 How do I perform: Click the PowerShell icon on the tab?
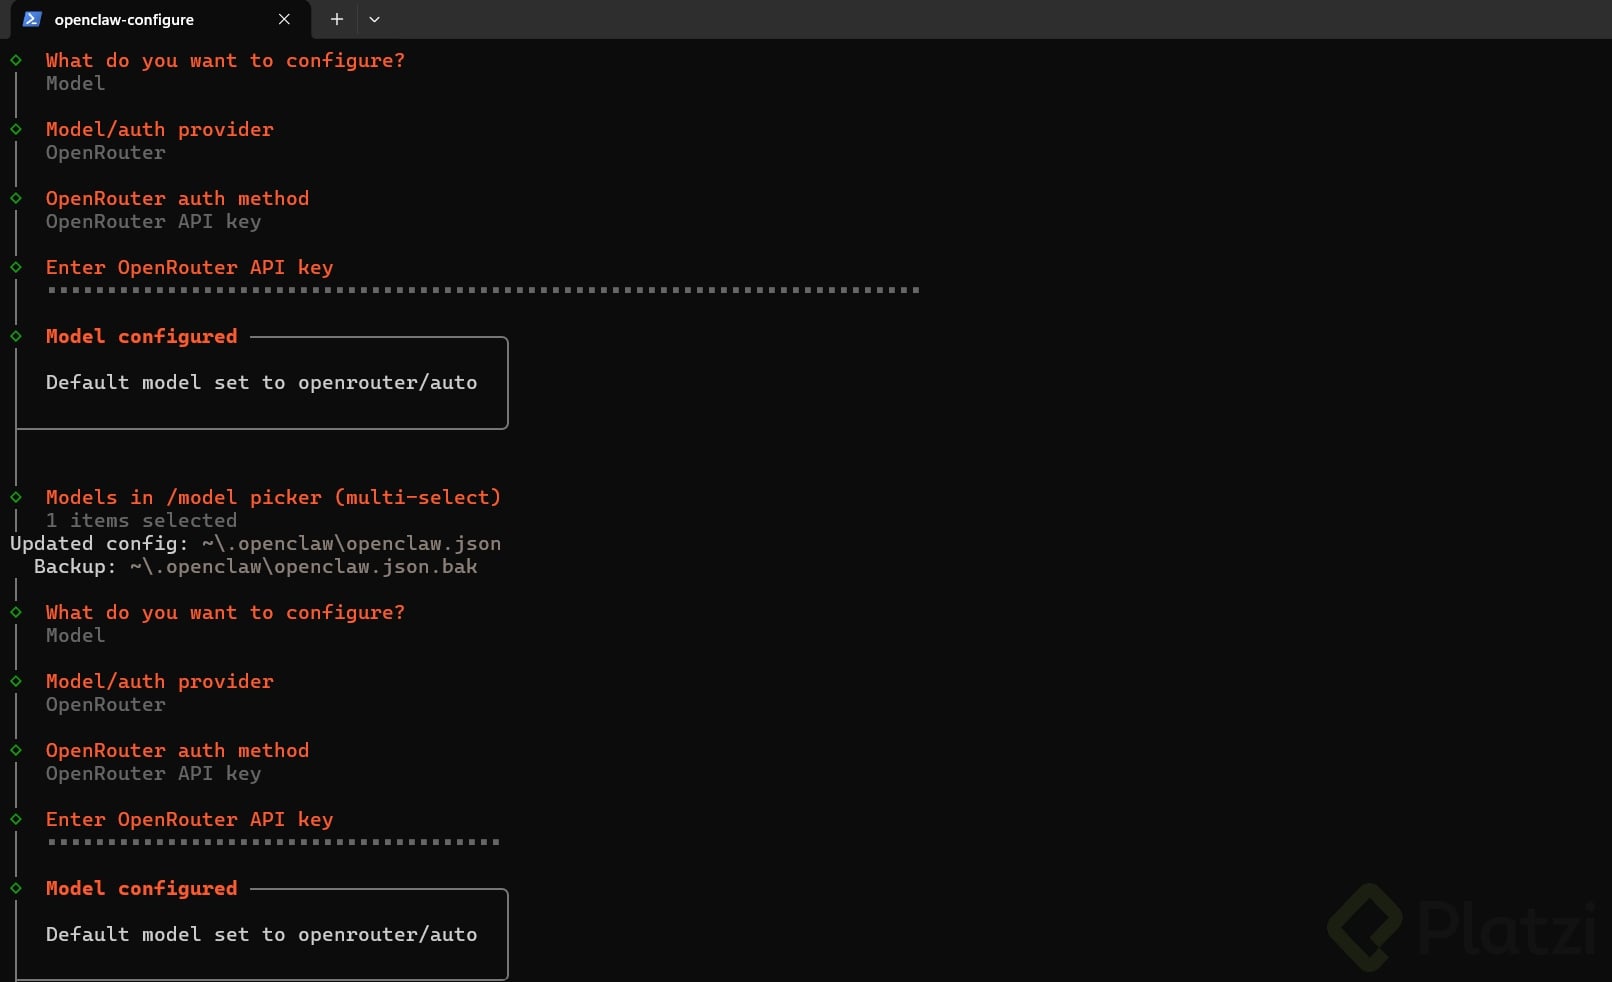pyautogui.click(x=32, y=19)
